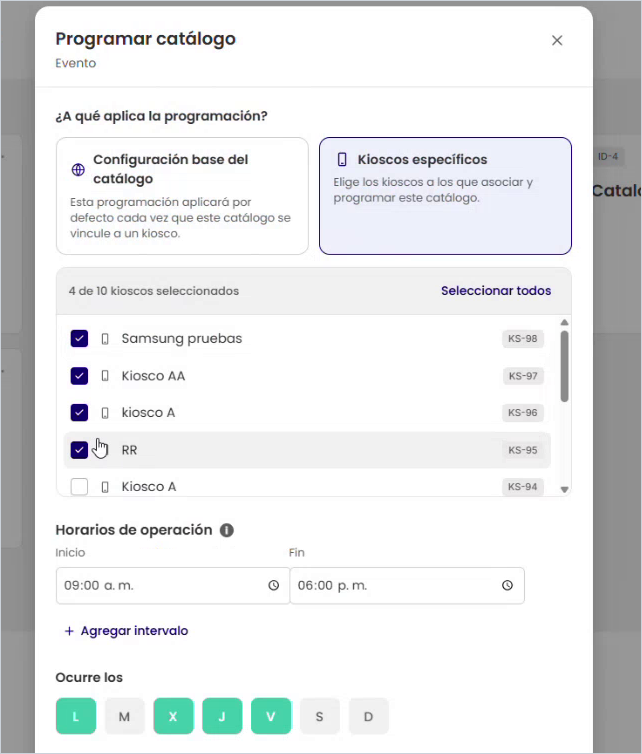Choose Configuración base del catálogo option

pyautogui.click(x=182, y=196)
